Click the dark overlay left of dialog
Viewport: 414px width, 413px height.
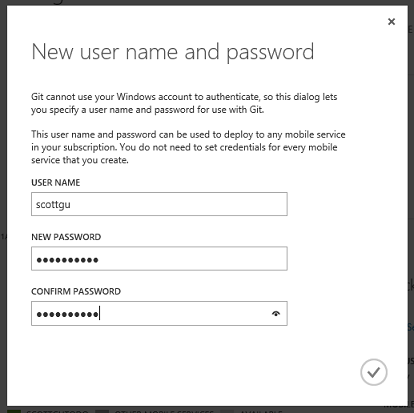click(x=3, y=133)
